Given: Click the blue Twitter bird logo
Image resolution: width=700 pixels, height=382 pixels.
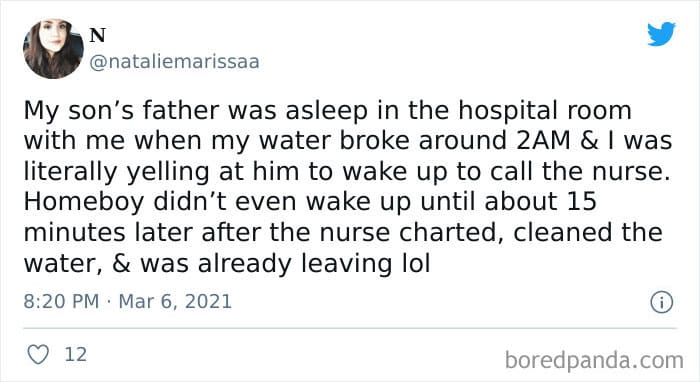Looking at the screenshot, I should pyautogui.click(x=661, y=34).
